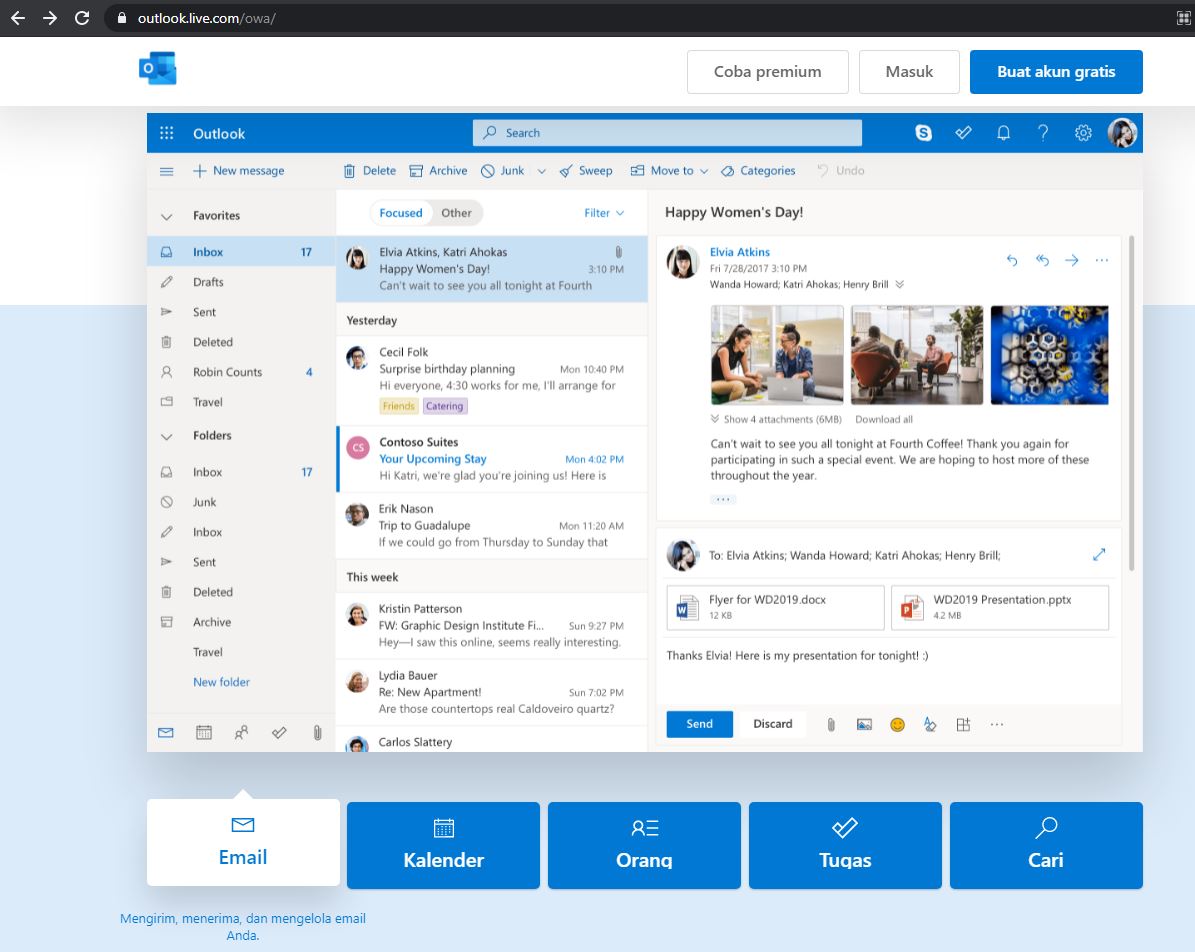Screen dimensions: 1195x952
Task: Discard the reply draft
Action: [x=773, y=724]
